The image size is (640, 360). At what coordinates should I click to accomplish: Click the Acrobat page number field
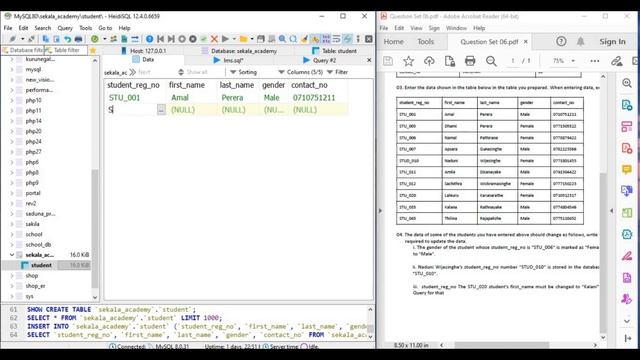point(513,61)
